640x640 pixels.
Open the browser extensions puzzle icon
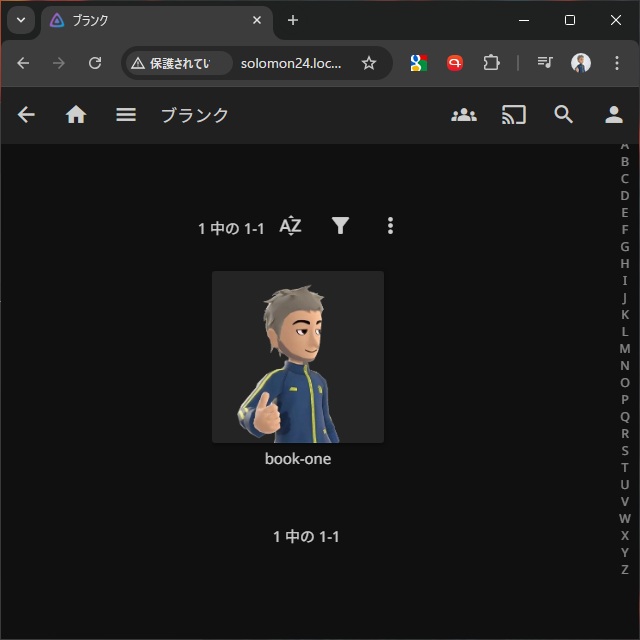pyautogui.click(x=491, y=63)
